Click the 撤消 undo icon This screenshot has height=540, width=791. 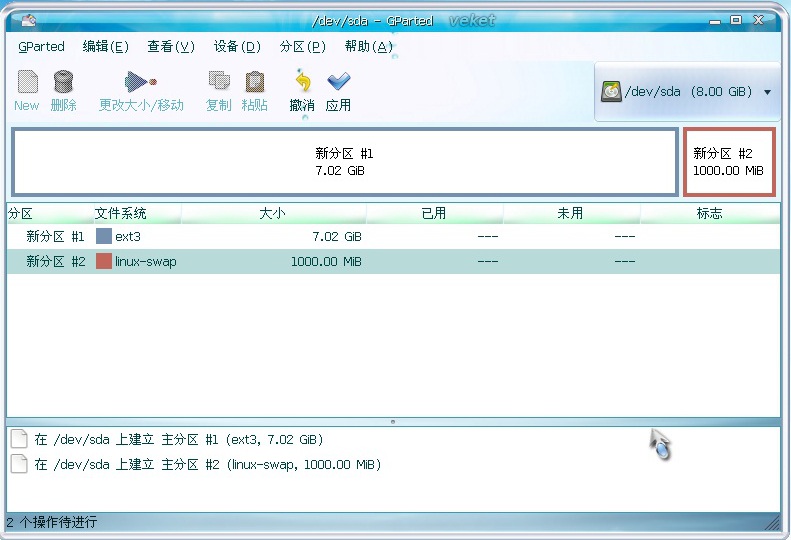pyautogui.click(x=303, y=82)
